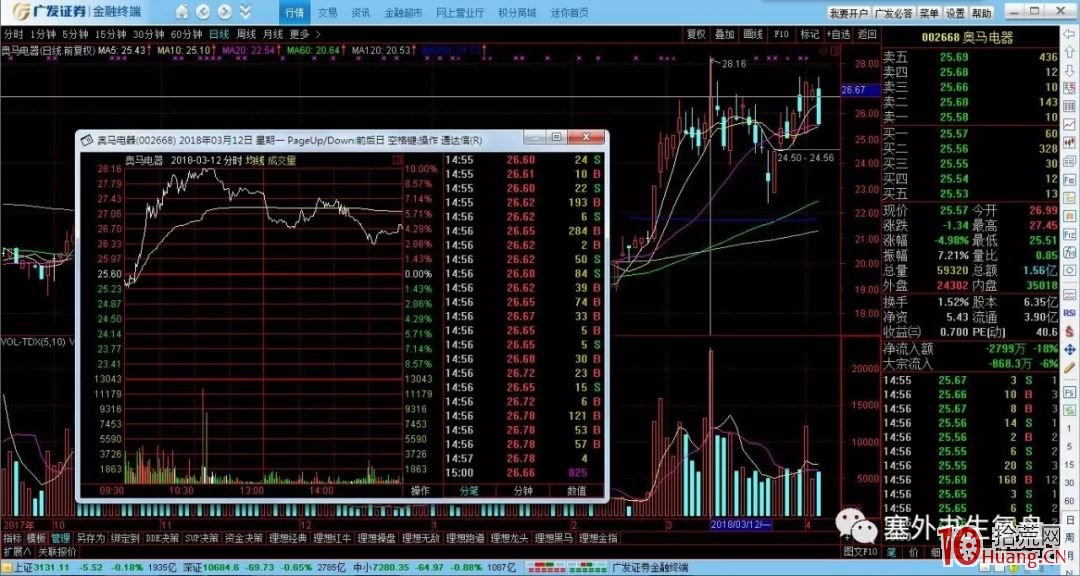The height and width of the screenshot is (576, 1080).
Task: Expand the 扩展∧ panel
Action: click(x=17, y=552)
